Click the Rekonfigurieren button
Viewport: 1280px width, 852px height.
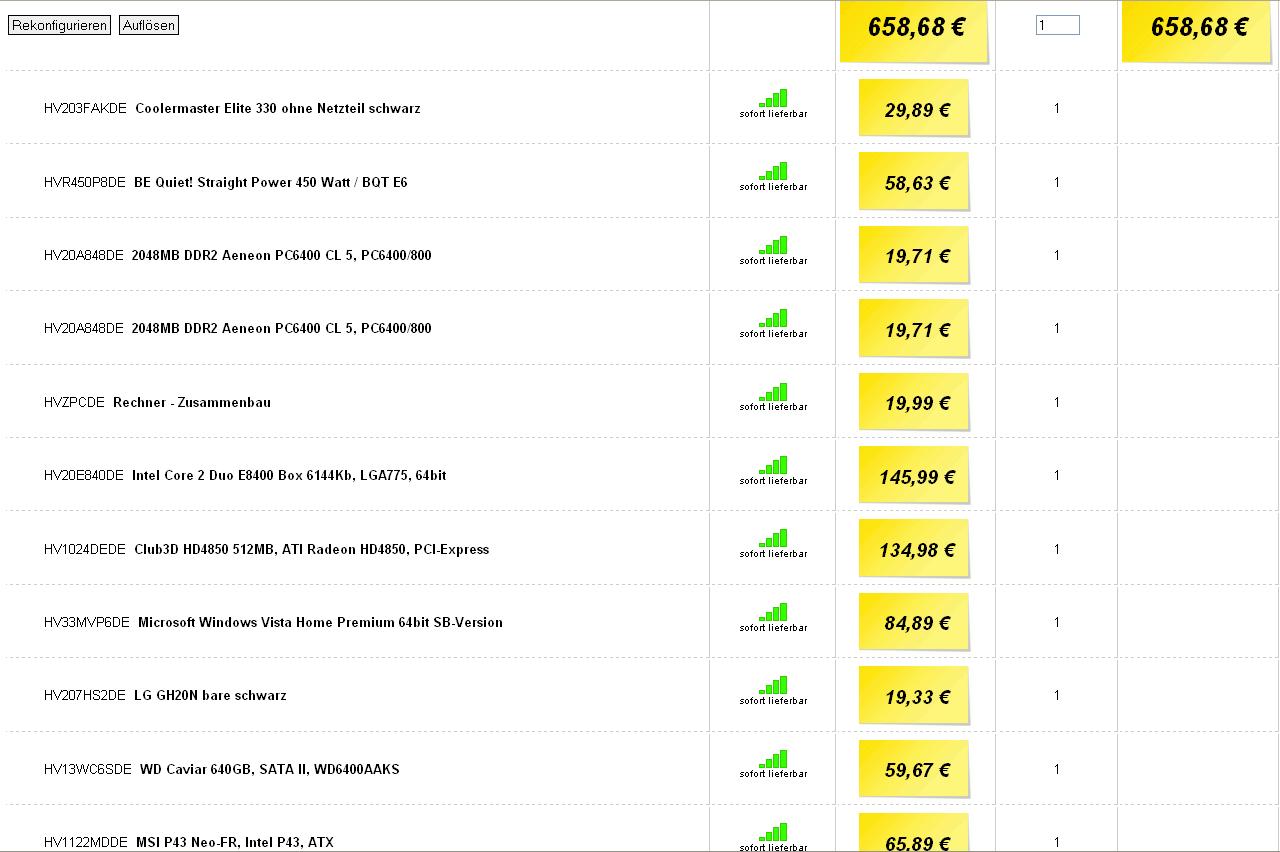coord(59,26)
